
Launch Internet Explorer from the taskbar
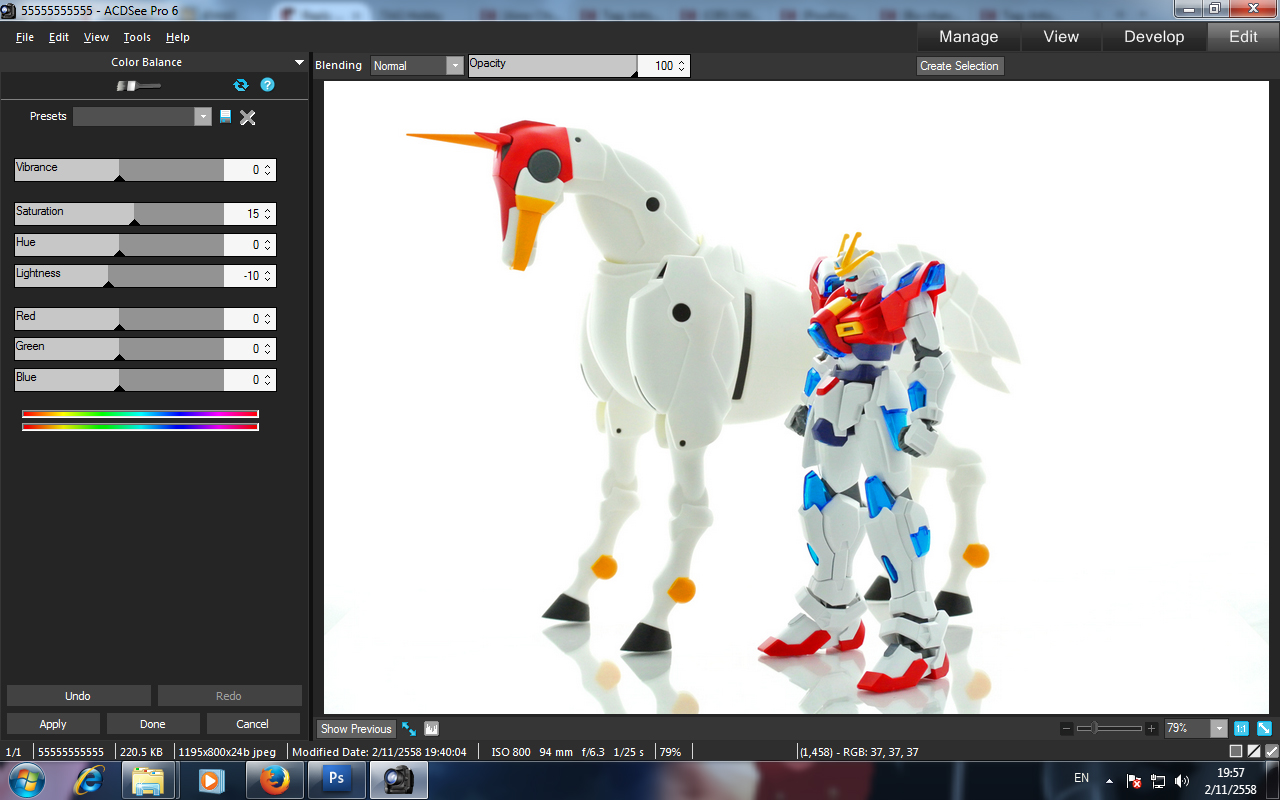click(x=90, y=780)
